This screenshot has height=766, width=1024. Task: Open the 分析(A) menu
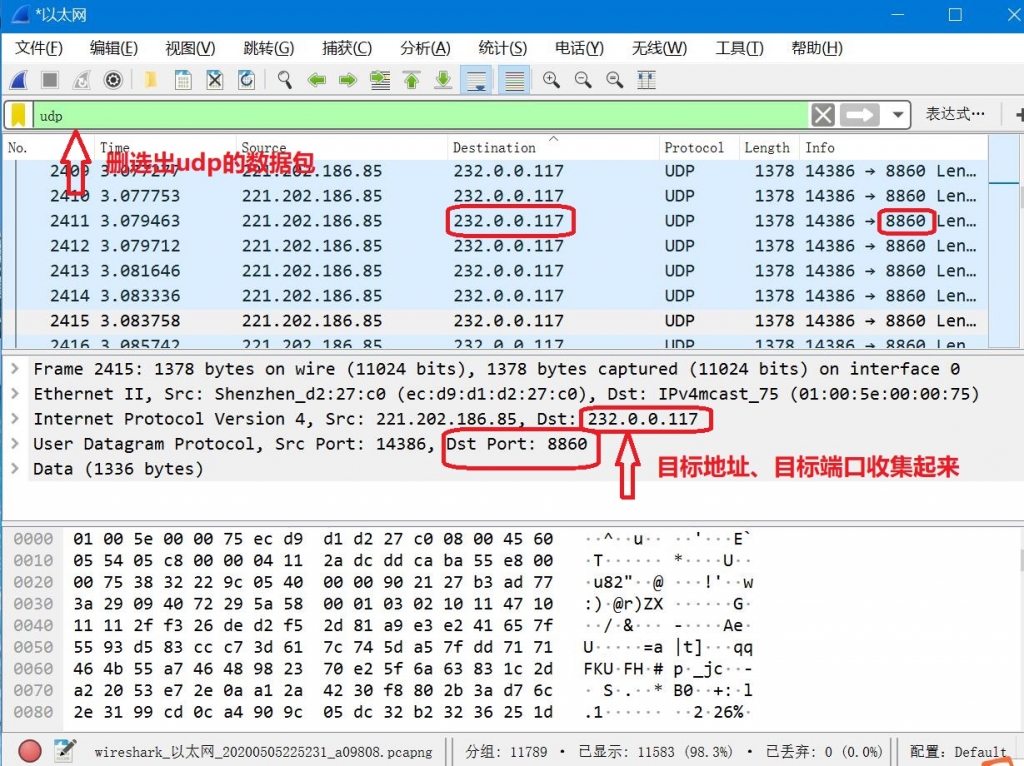click(425, 48)
